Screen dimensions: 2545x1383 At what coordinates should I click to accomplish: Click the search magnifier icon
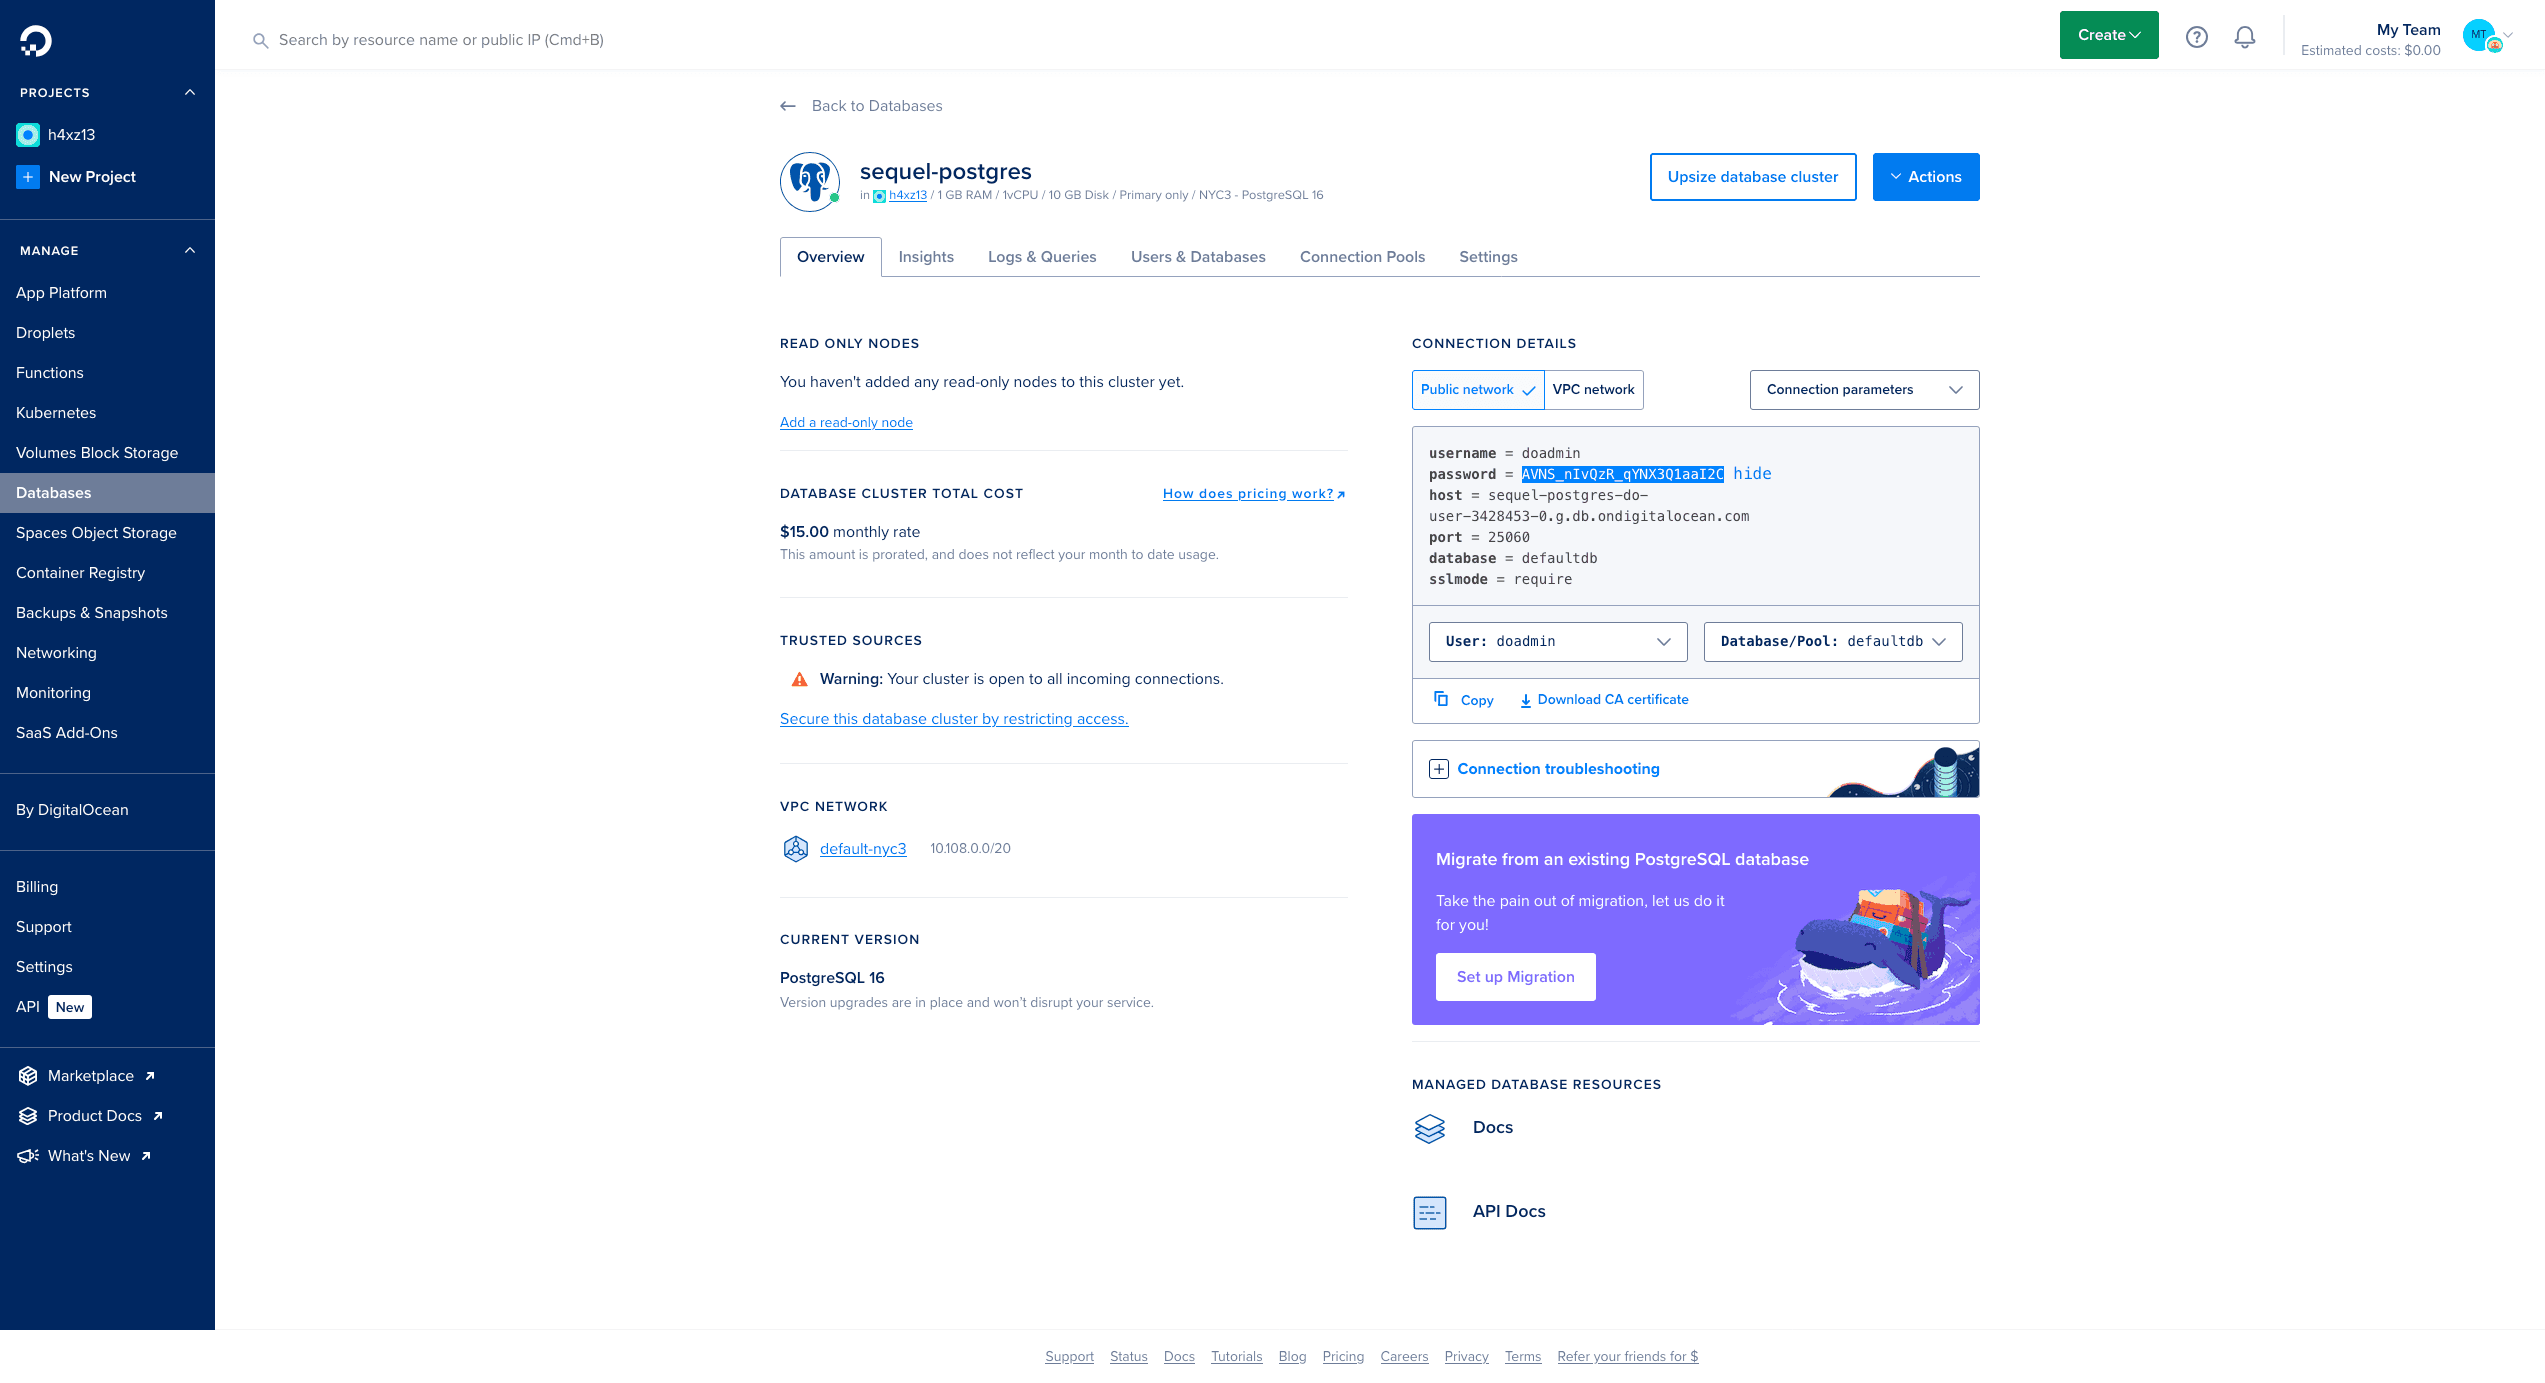coord(260,41)
